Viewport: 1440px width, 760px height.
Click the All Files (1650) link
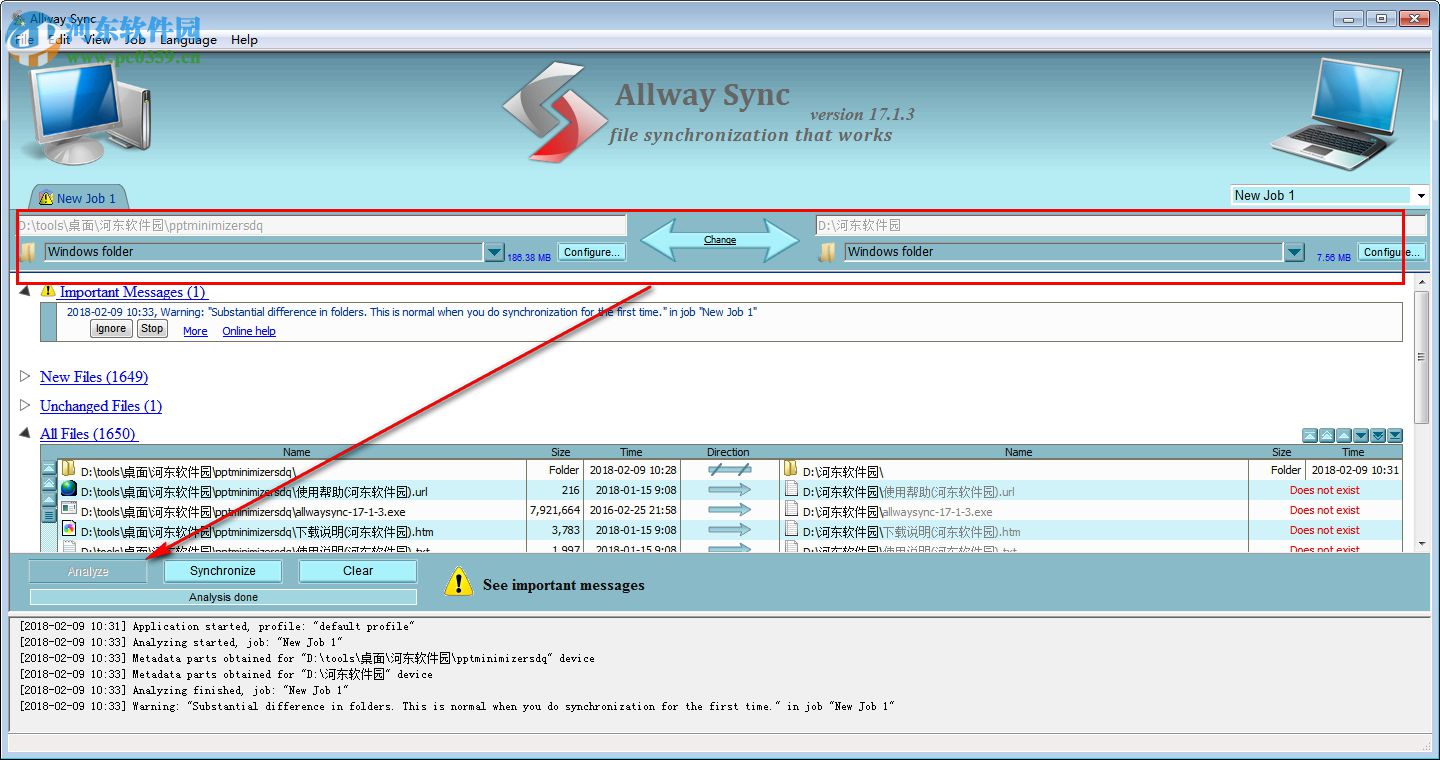tap(88, 434)
